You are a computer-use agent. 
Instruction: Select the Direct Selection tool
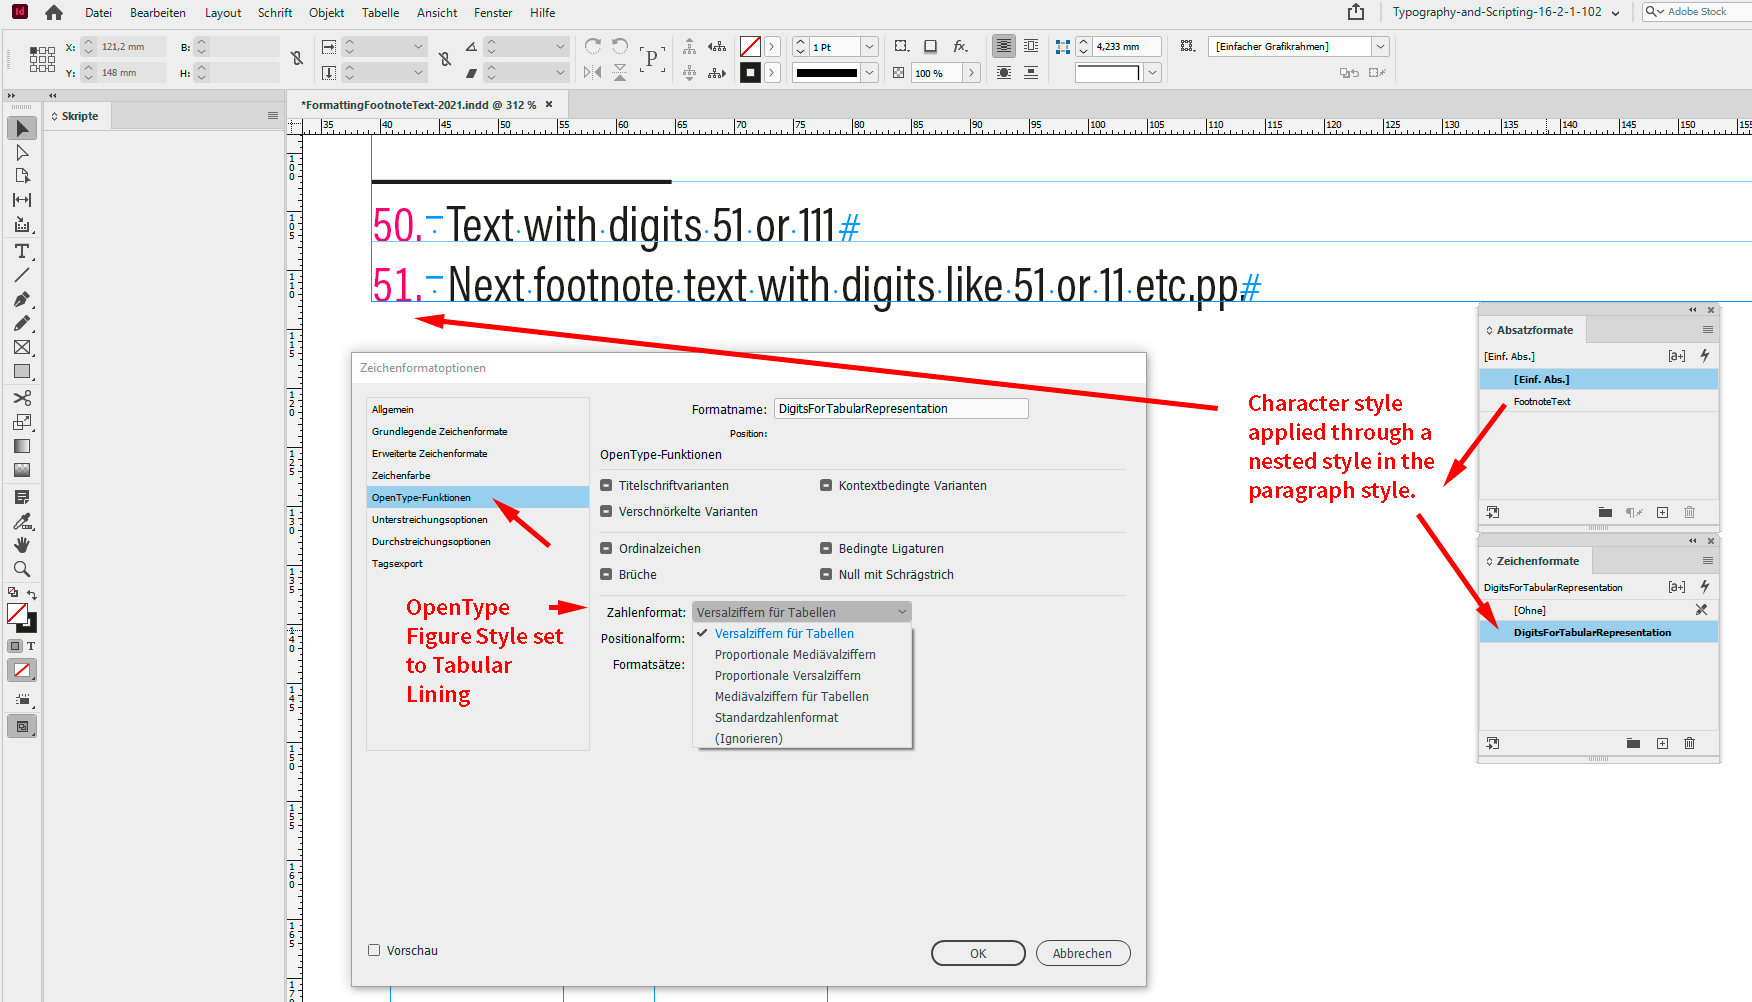[x=22, y=153]
